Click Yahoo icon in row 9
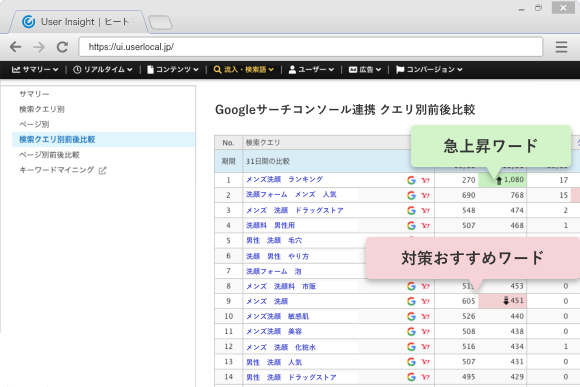The image size is (580, 387). coord(425,301)
